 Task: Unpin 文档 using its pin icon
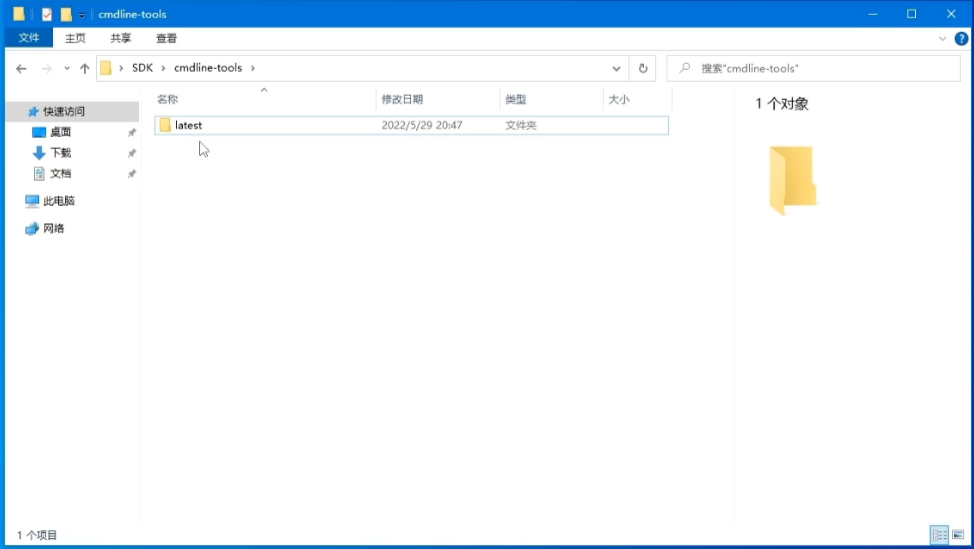point(132,174)
